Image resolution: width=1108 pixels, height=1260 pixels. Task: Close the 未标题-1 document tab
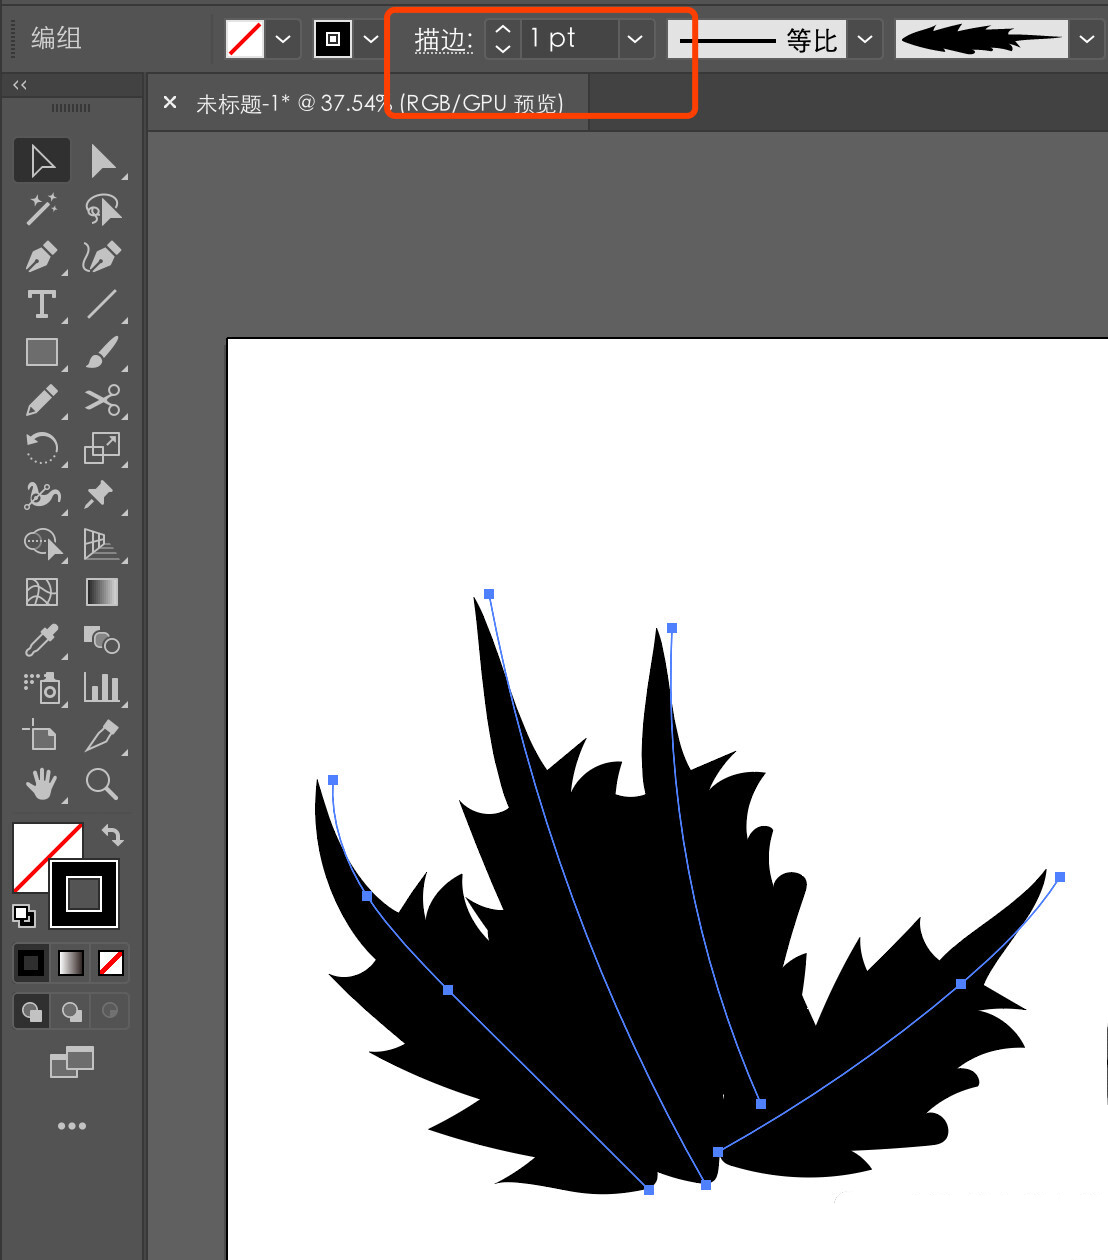coord(170,102)
